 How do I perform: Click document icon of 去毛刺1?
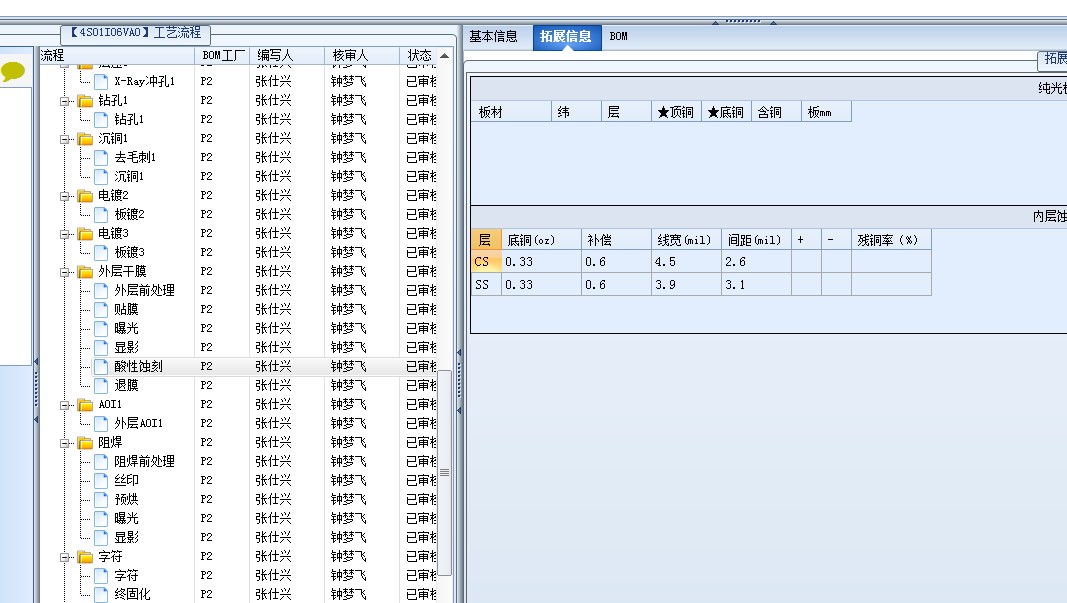point(101,158)
